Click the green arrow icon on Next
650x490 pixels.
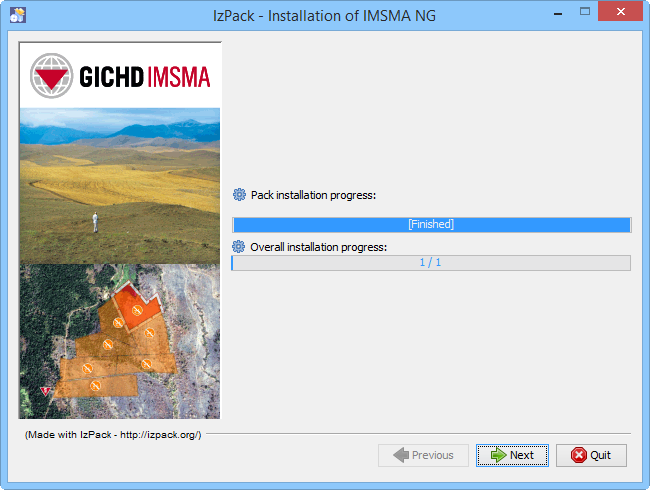(496, 455)
